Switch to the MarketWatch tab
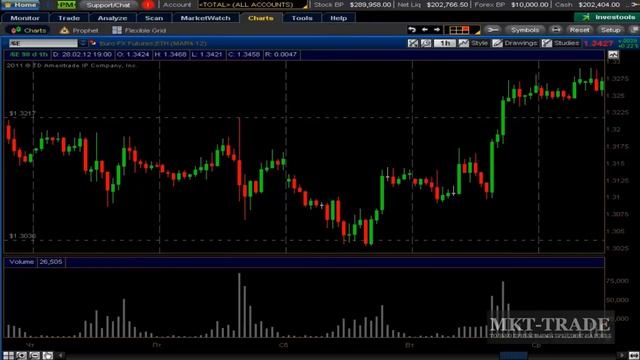Image resolution: width=640 pixels, height=360 pixels. click(x=205, y=18)
